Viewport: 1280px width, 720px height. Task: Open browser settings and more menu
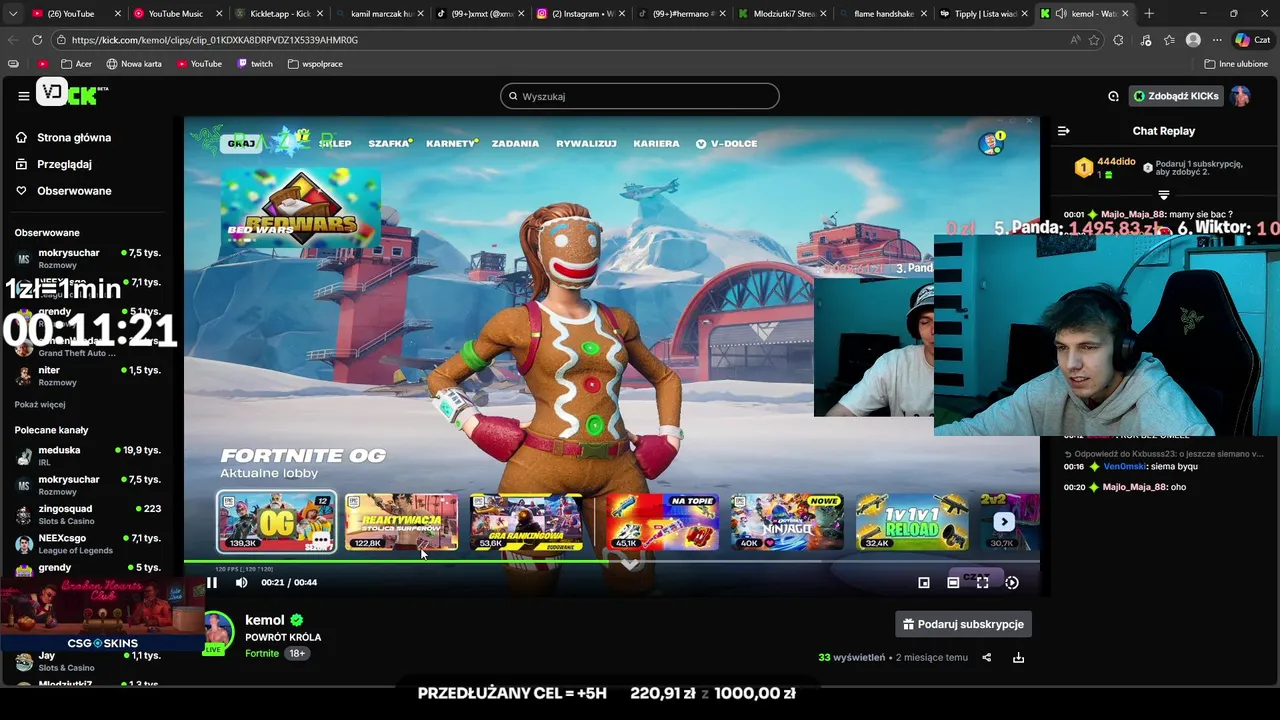click(x=1217, y=40)
